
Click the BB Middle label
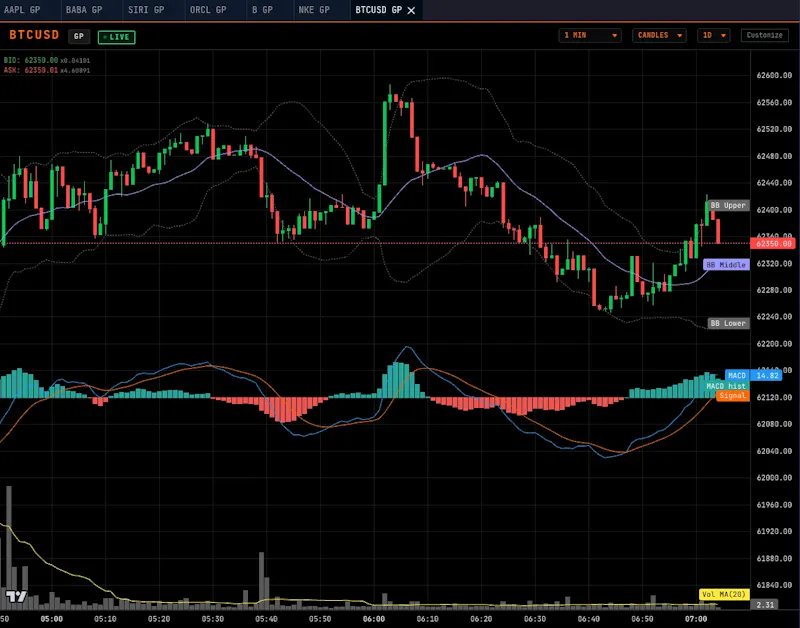(x=726, y=265)
